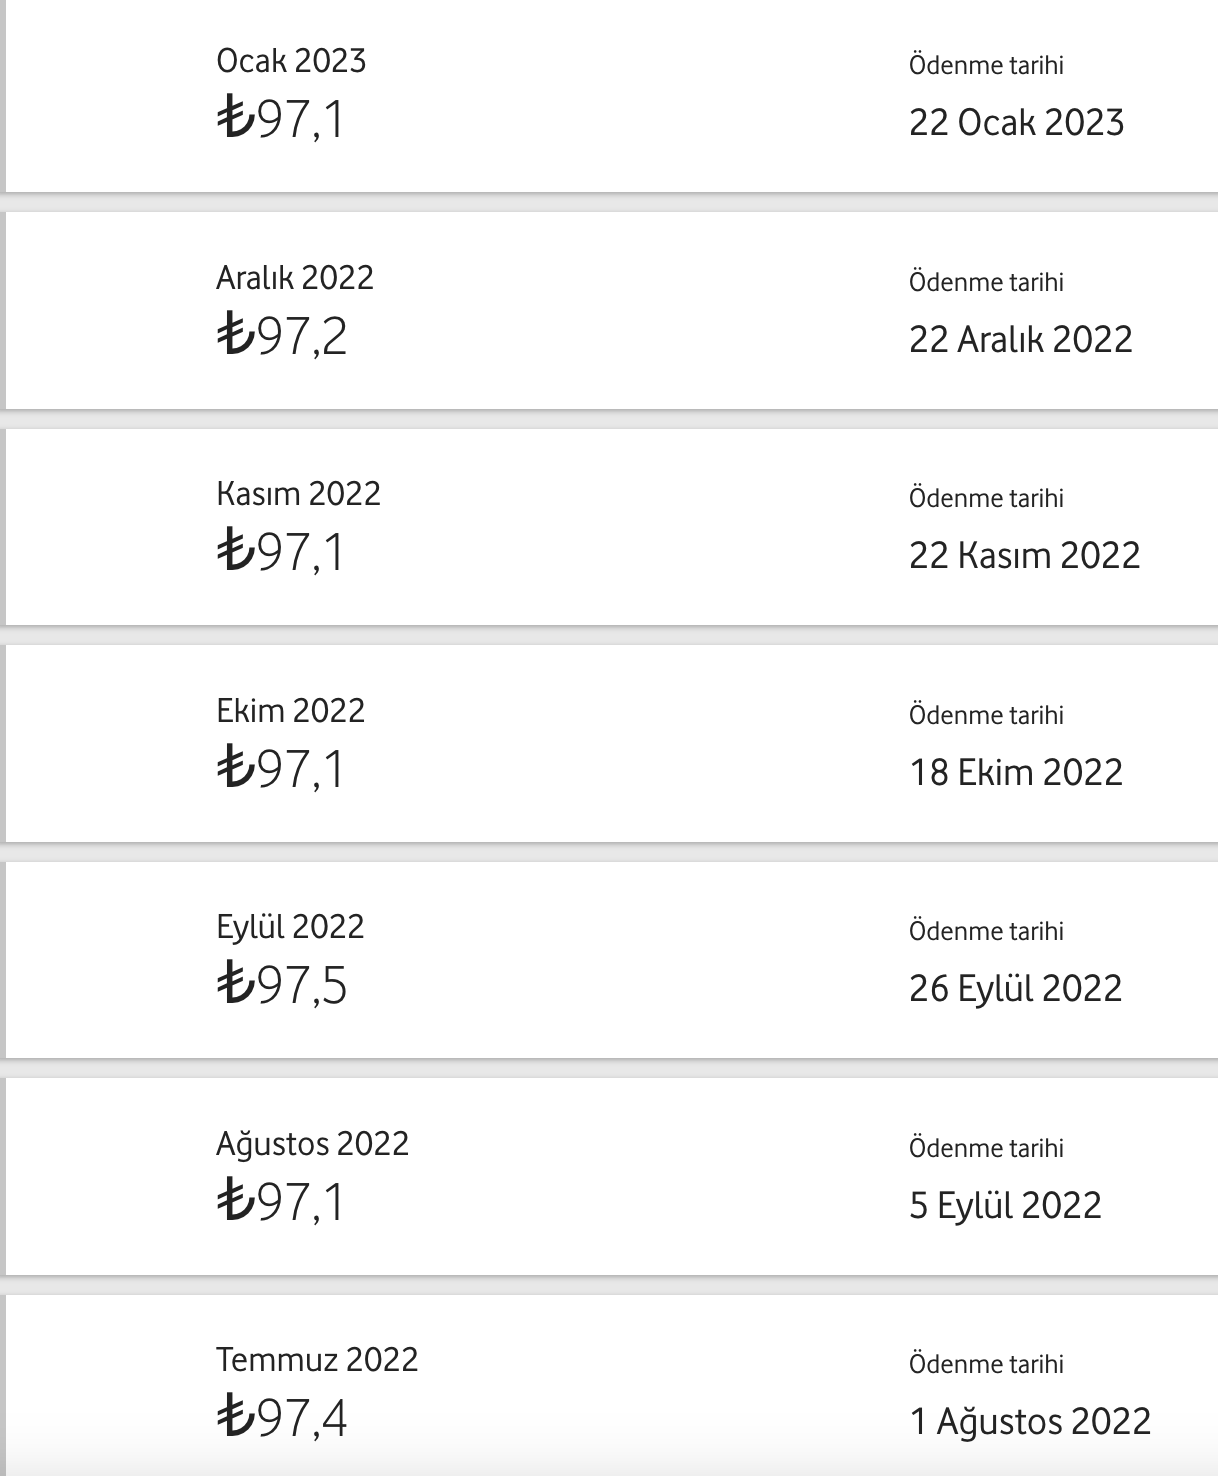Select payment date 22 Kasım 2022
Viewport: 1218px width, 1476px height.
(x=1025, y=556)
